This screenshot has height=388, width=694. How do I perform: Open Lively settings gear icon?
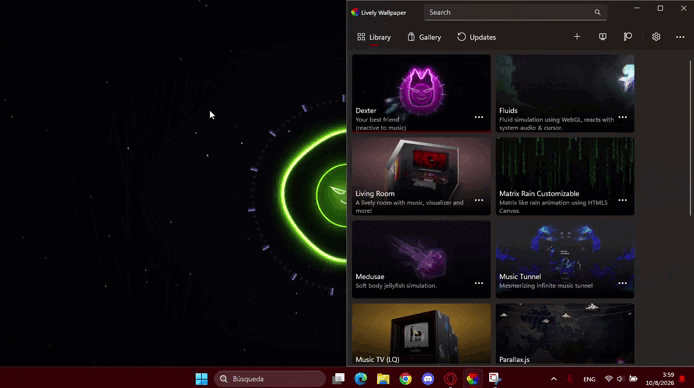tap(656, 37)
